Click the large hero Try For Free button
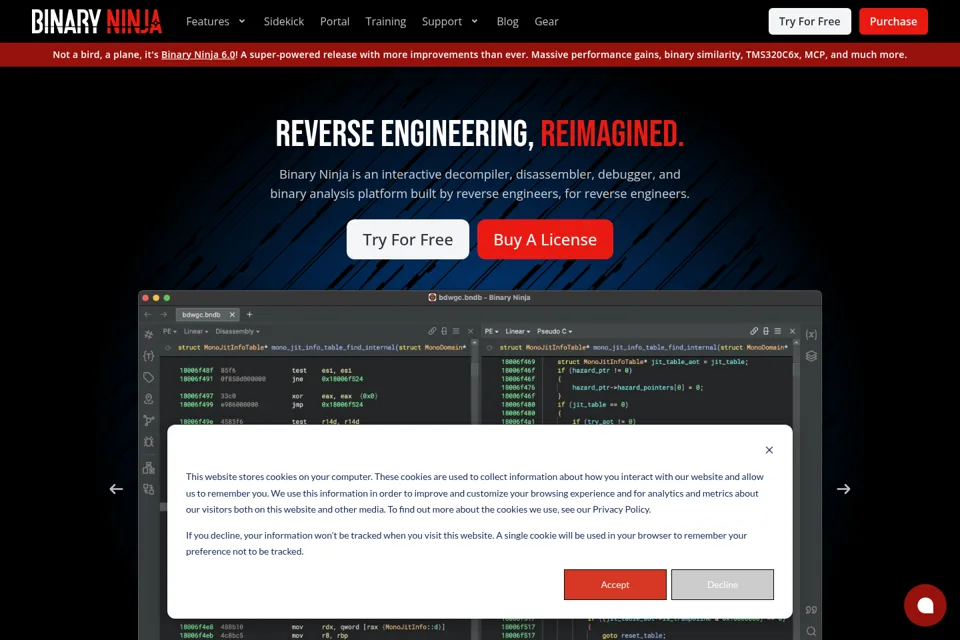The width and height of the screenshot is (960, 640). tap(408, 239)
